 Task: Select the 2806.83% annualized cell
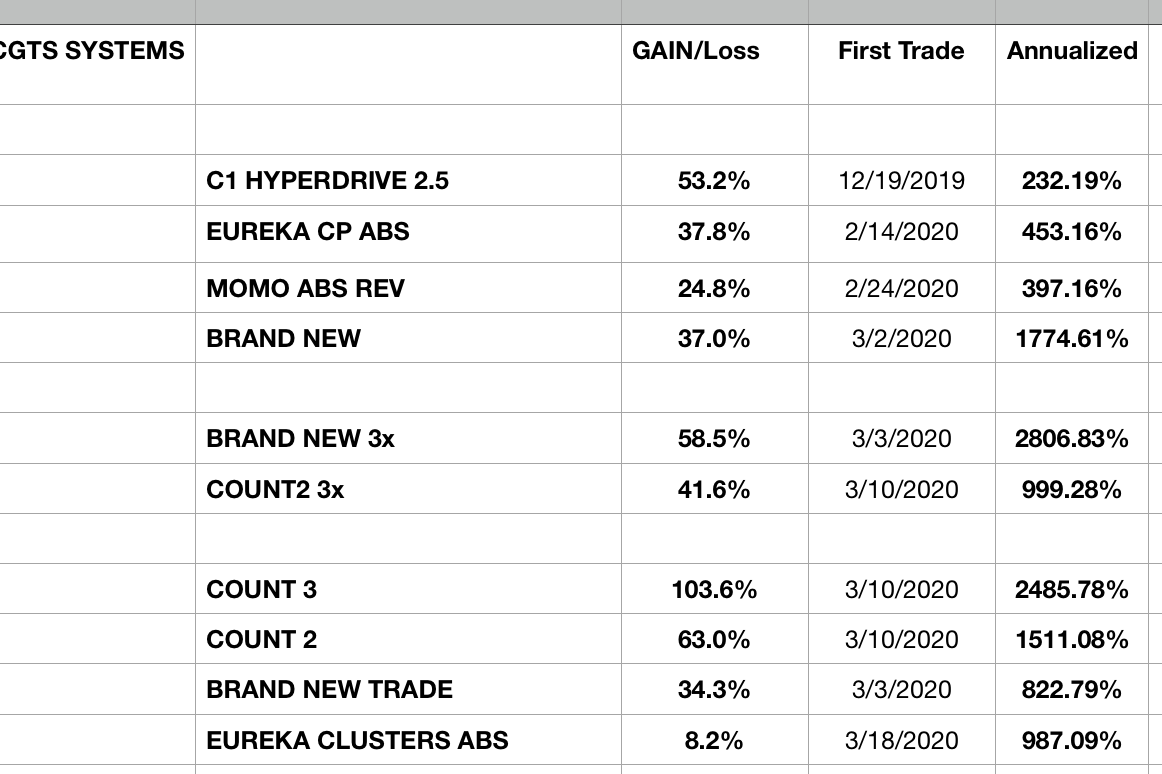1072,439
